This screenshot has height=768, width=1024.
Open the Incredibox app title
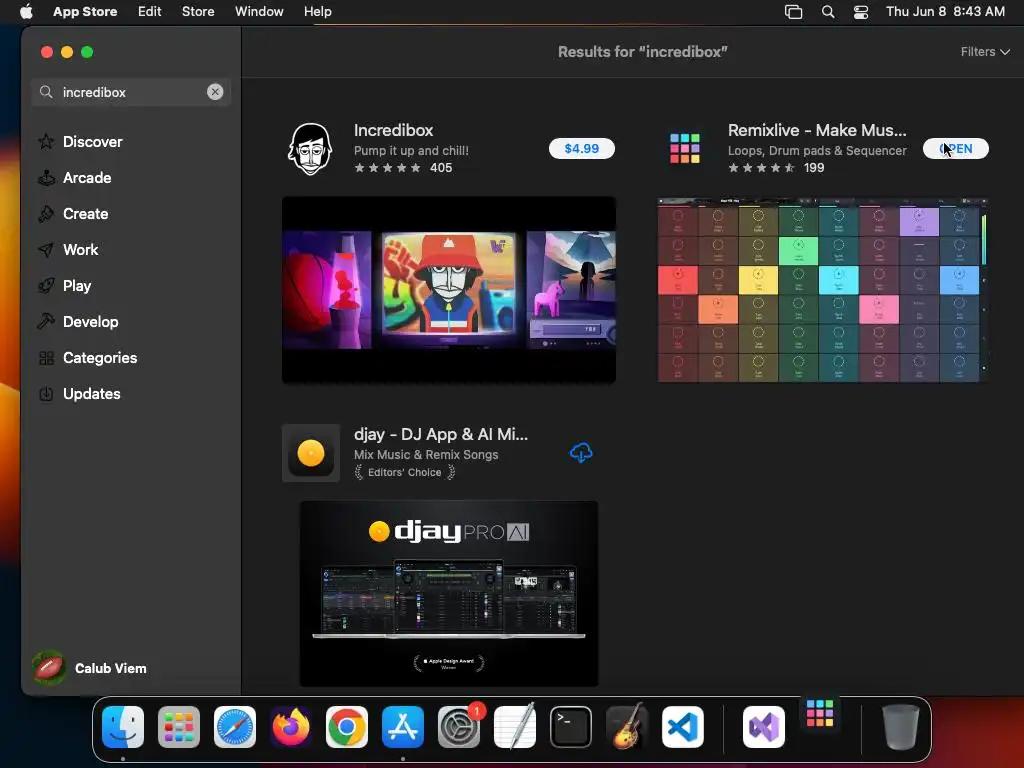click(393, 130)
